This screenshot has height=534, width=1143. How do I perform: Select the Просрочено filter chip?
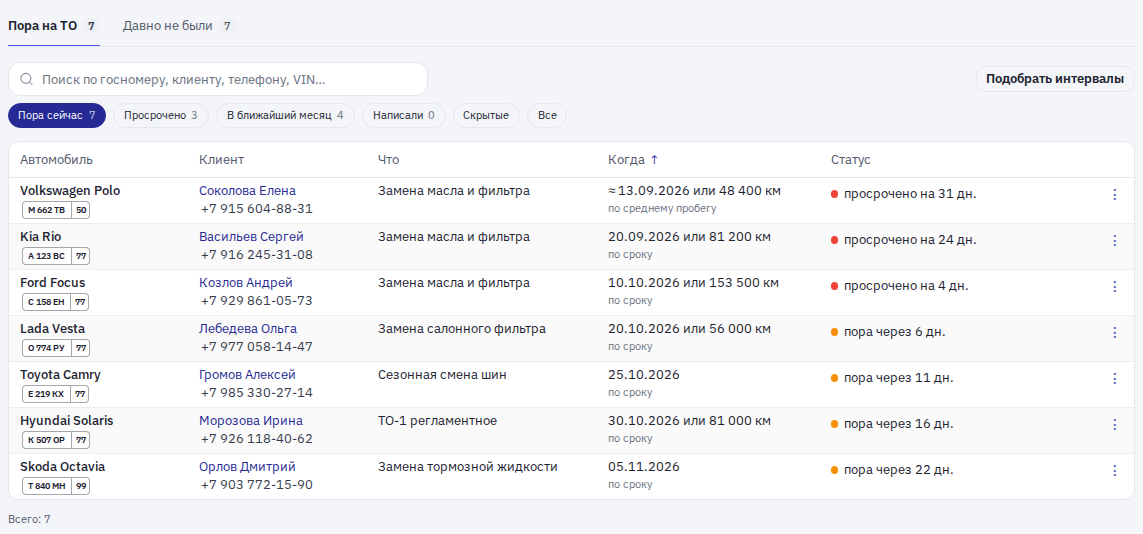pos(160,115)
